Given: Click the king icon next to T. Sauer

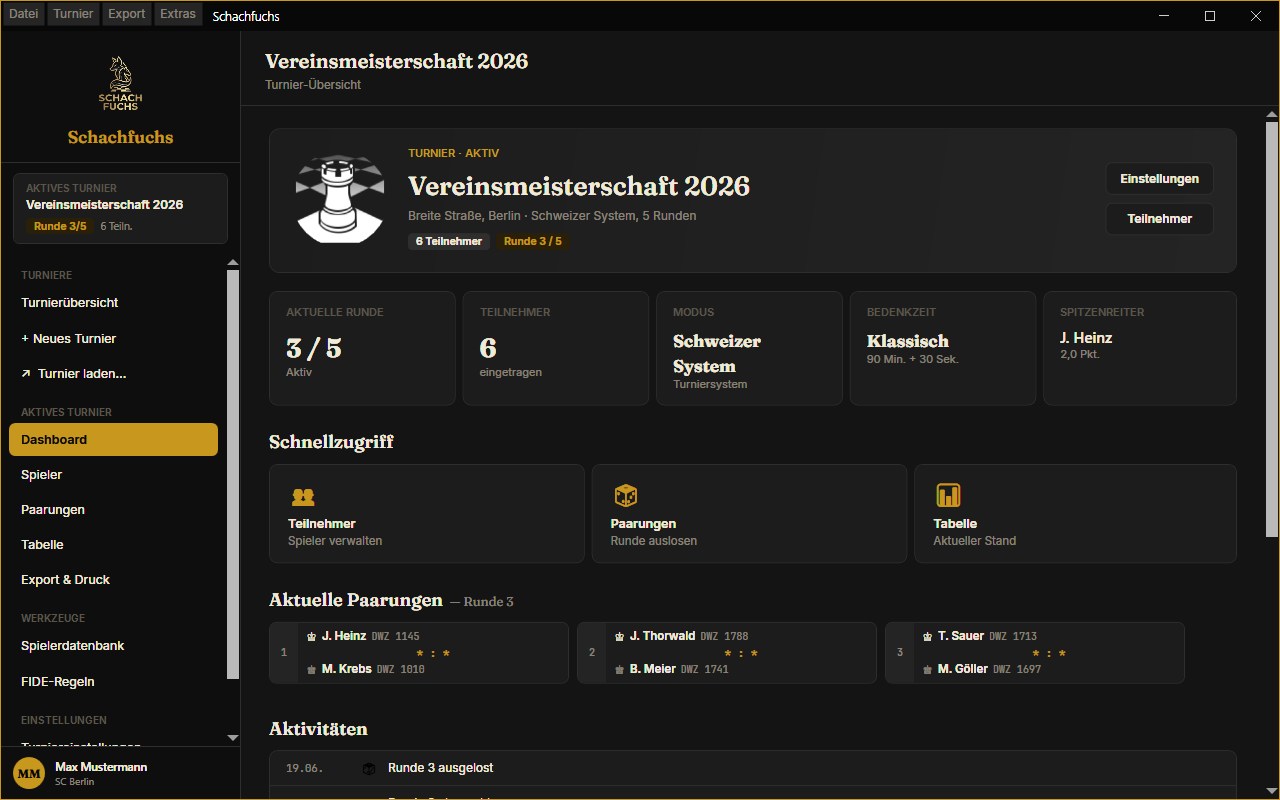Looking at the screenshot, I should 927,636.
